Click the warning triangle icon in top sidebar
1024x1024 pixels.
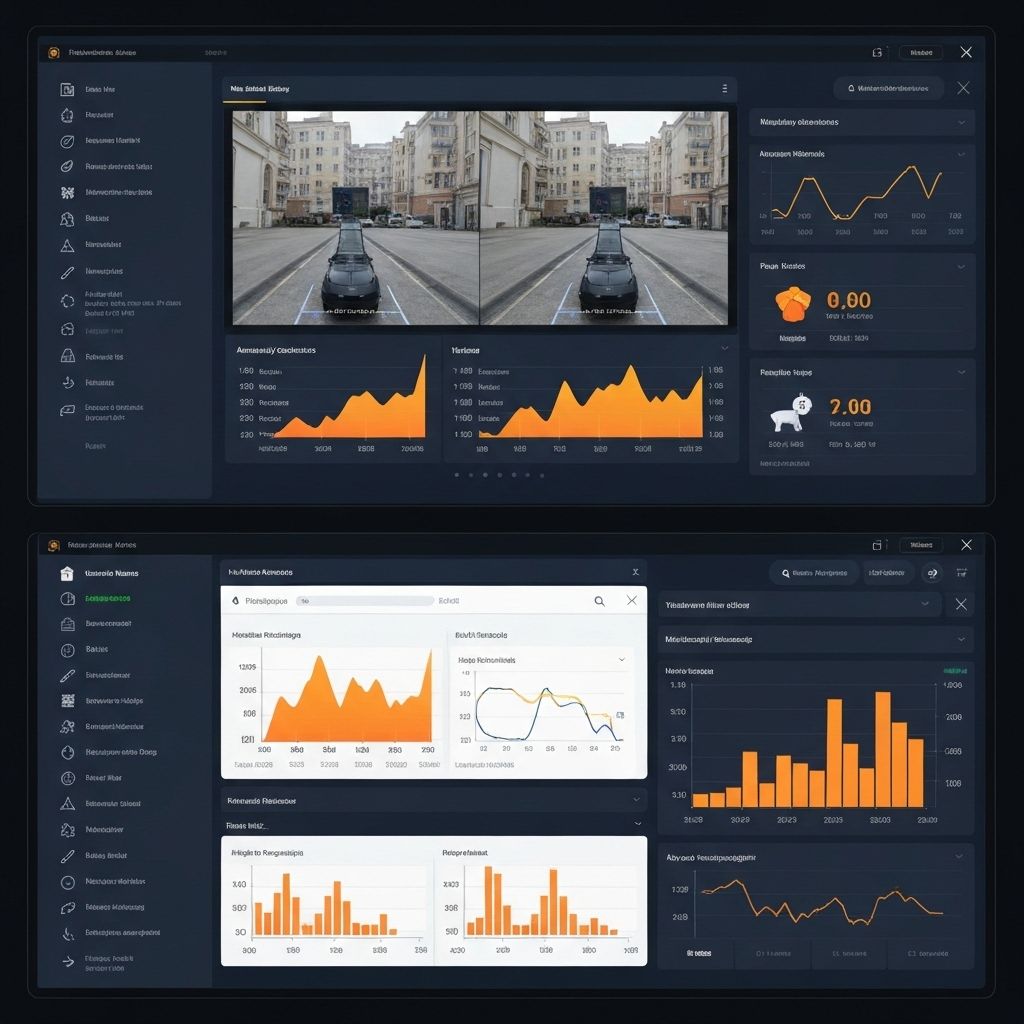(67, 245)
